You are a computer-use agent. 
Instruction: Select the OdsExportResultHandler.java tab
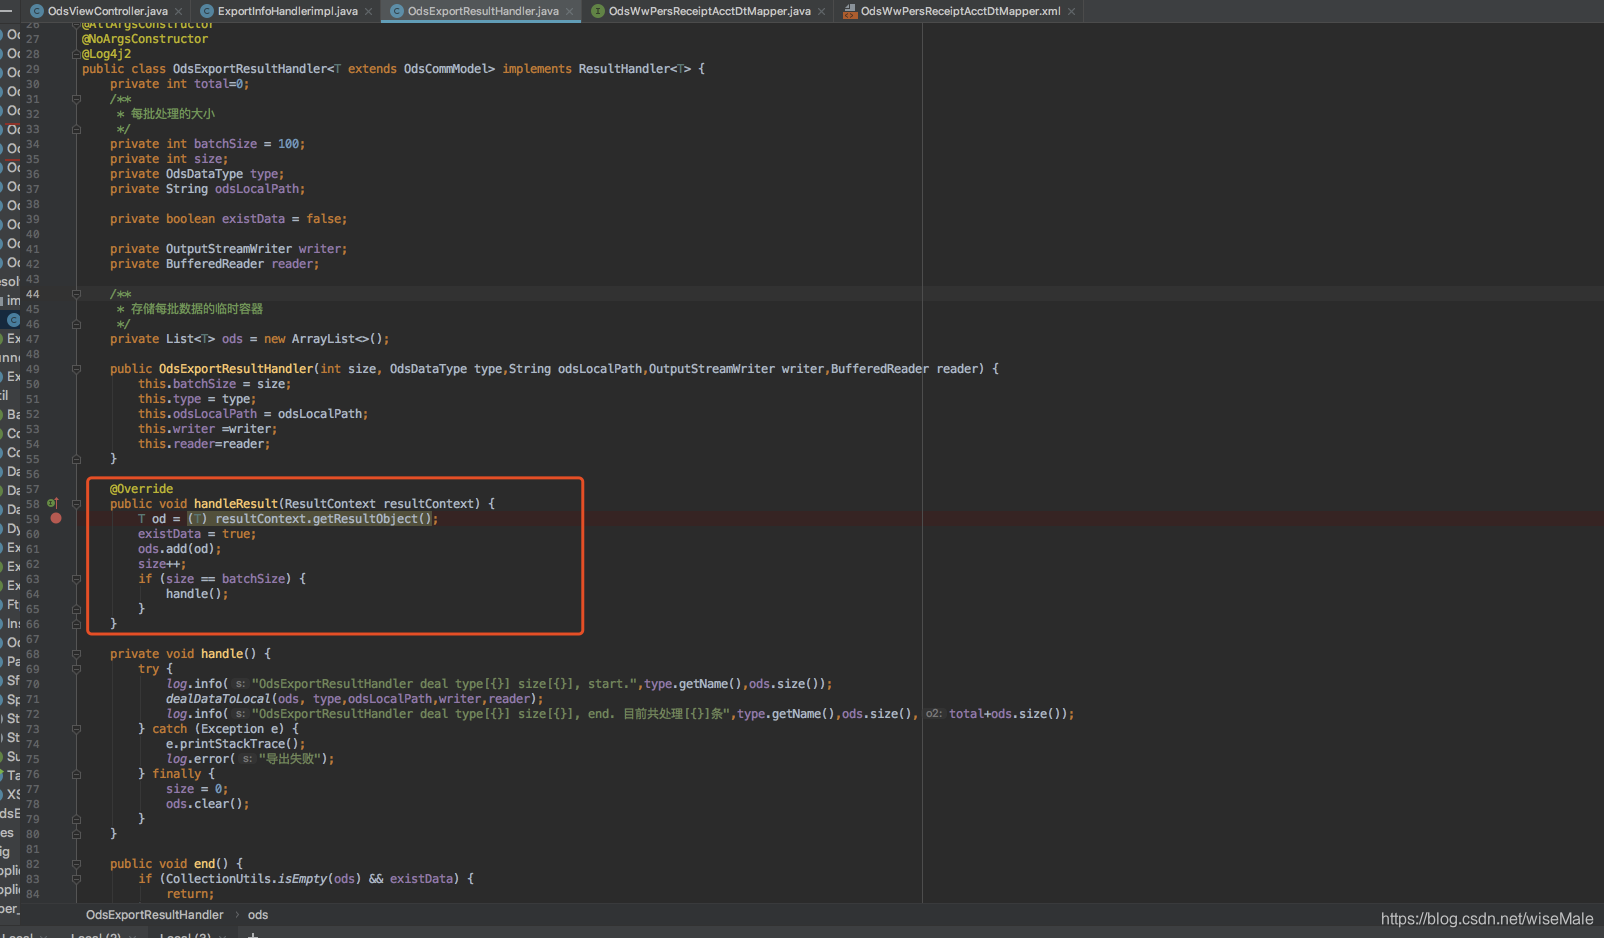tap(483, 11)
